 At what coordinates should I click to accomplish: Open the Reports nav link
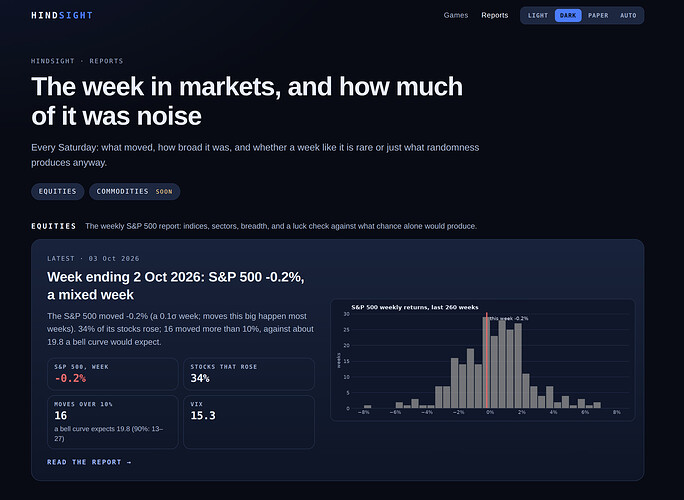[x=495, y=15]
